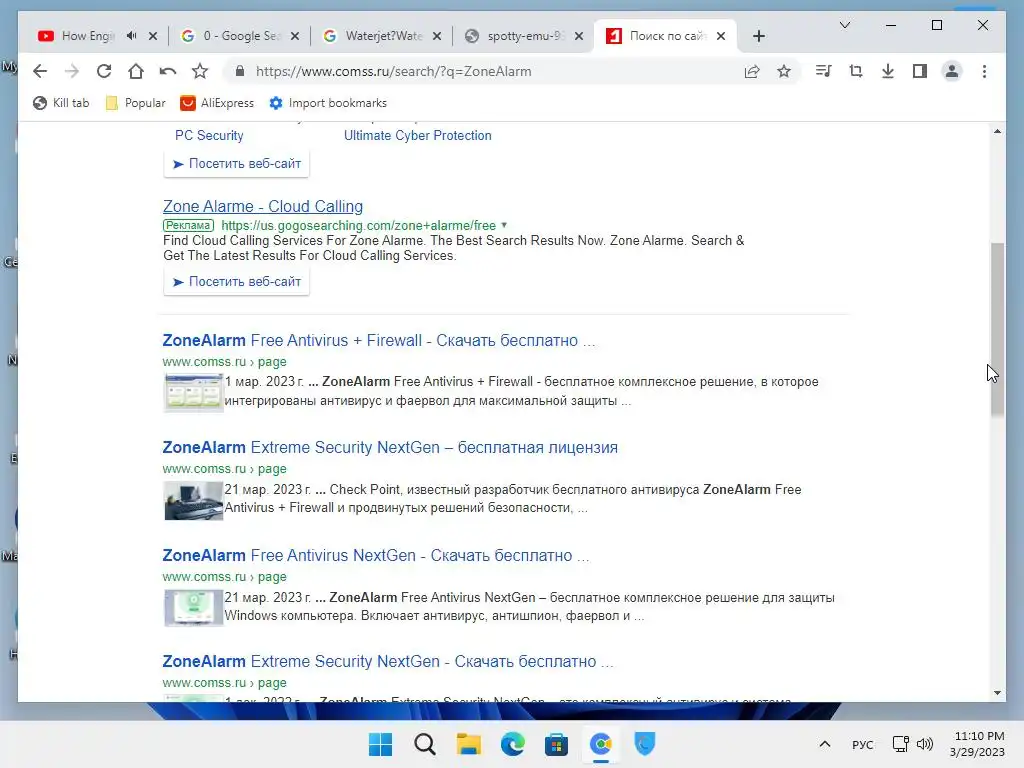Open Microsoft Store from taskbar
Viewport: 1024px width, 768px height.
click(556, 744)
